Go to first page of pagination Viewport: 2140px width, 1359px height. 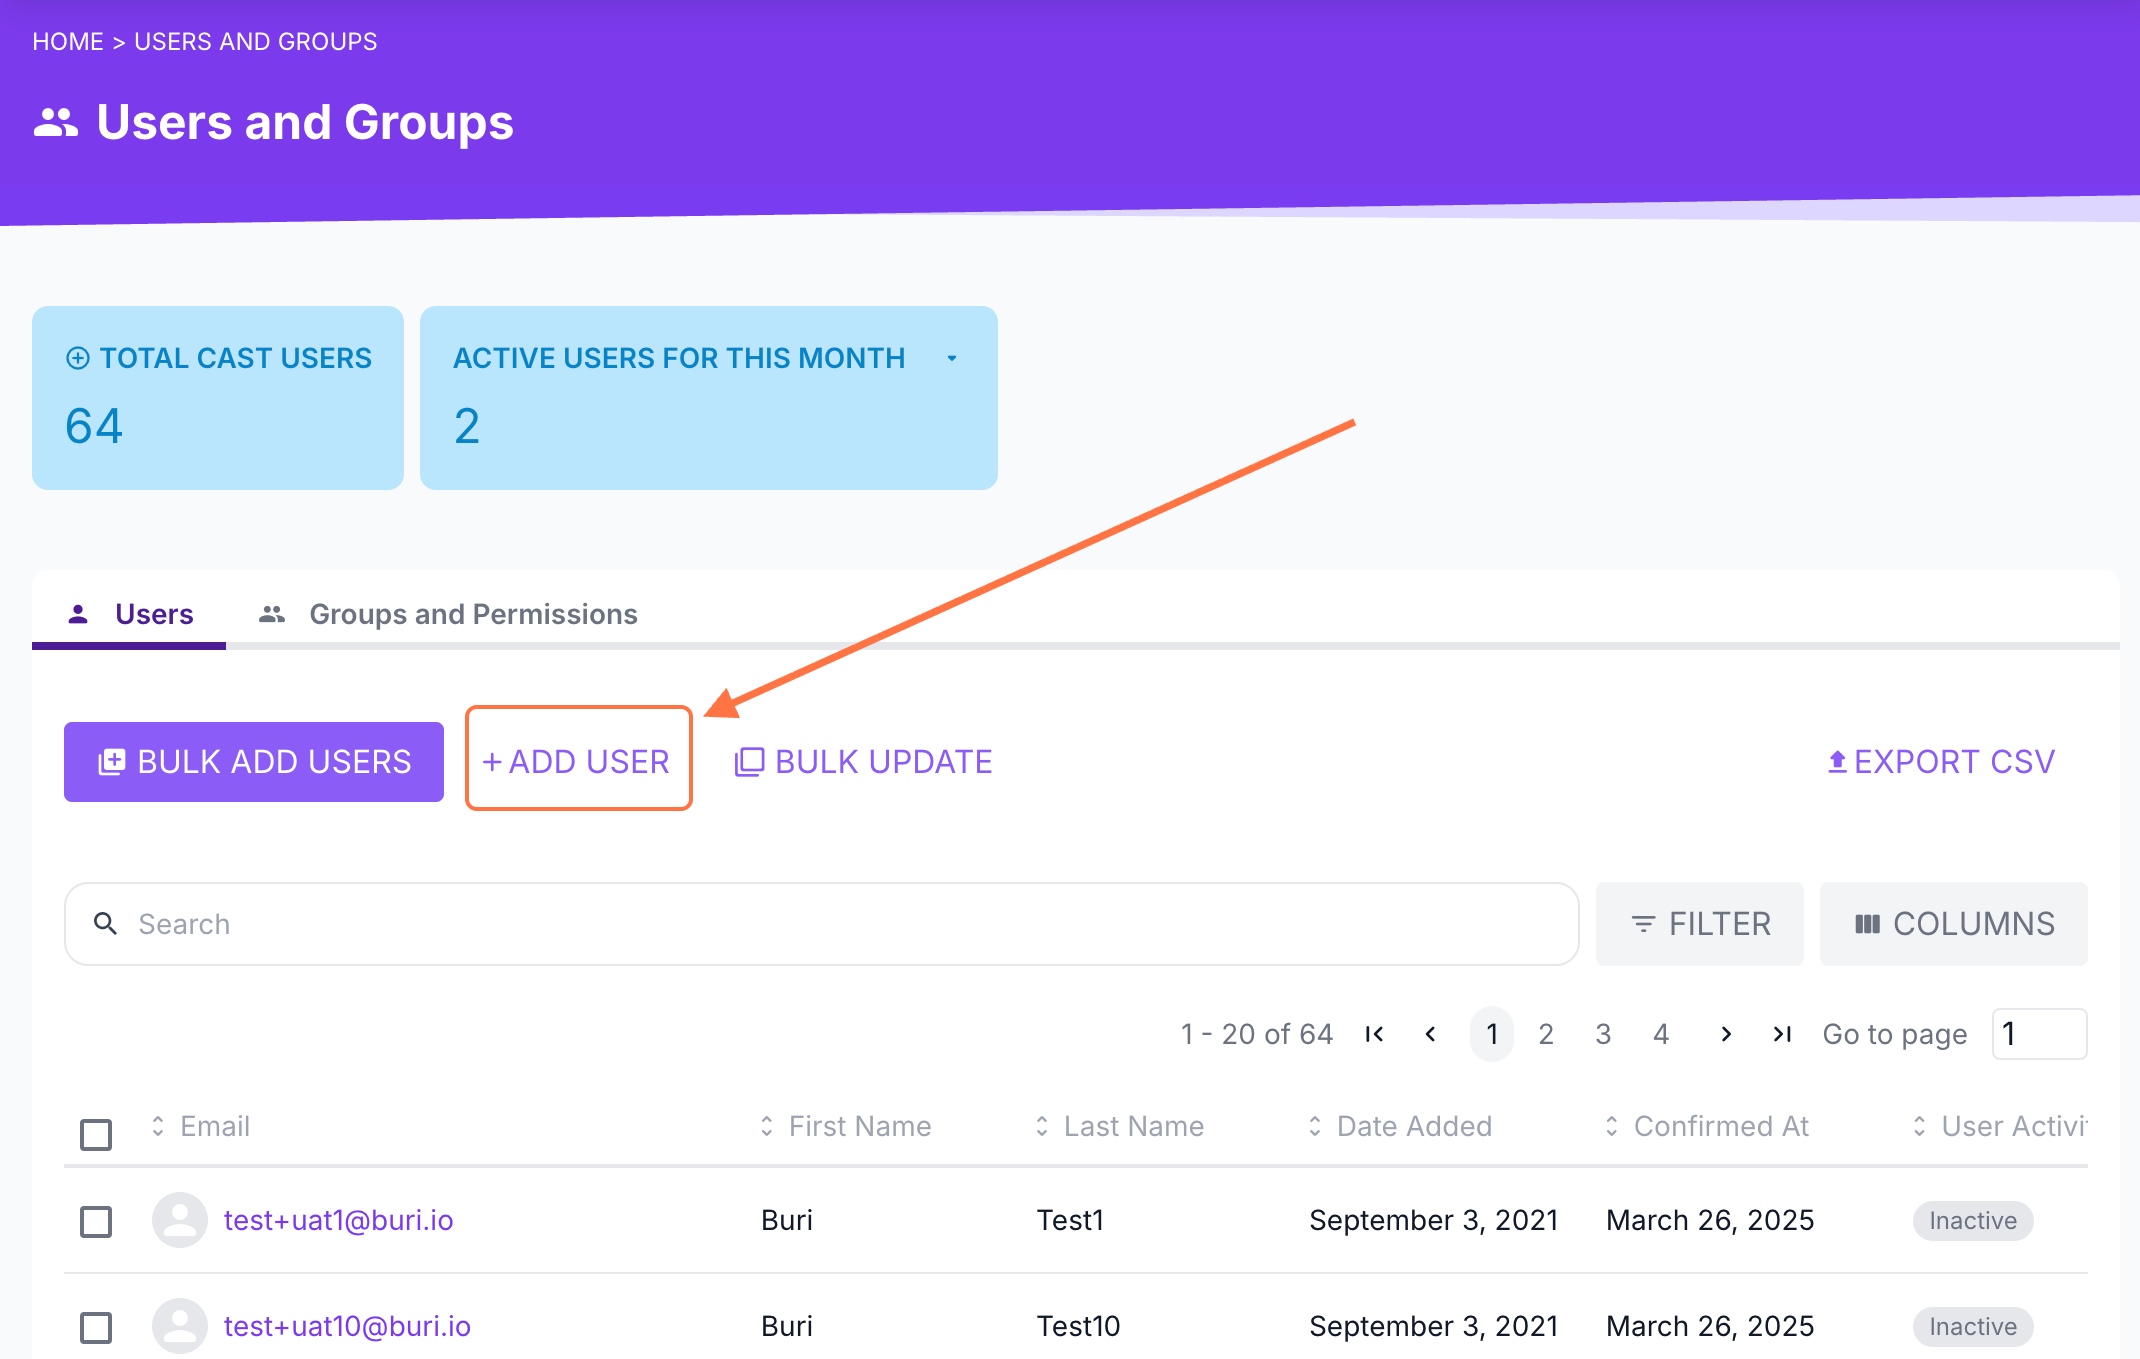click(x=1374, y=1034)
